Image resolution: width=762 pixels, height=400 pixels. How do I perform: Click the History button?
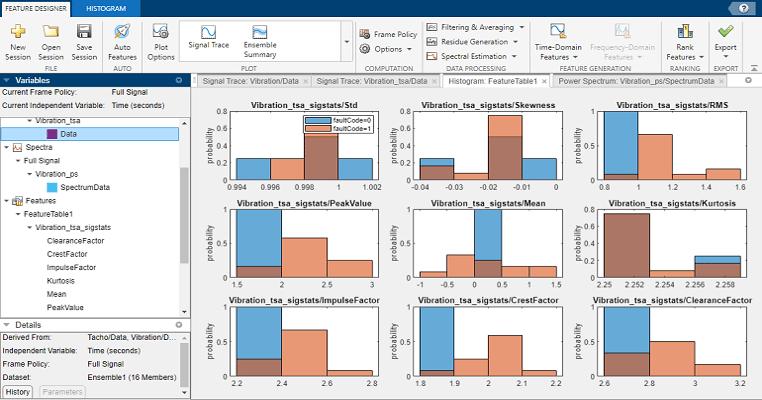click(x=17, y=392)
